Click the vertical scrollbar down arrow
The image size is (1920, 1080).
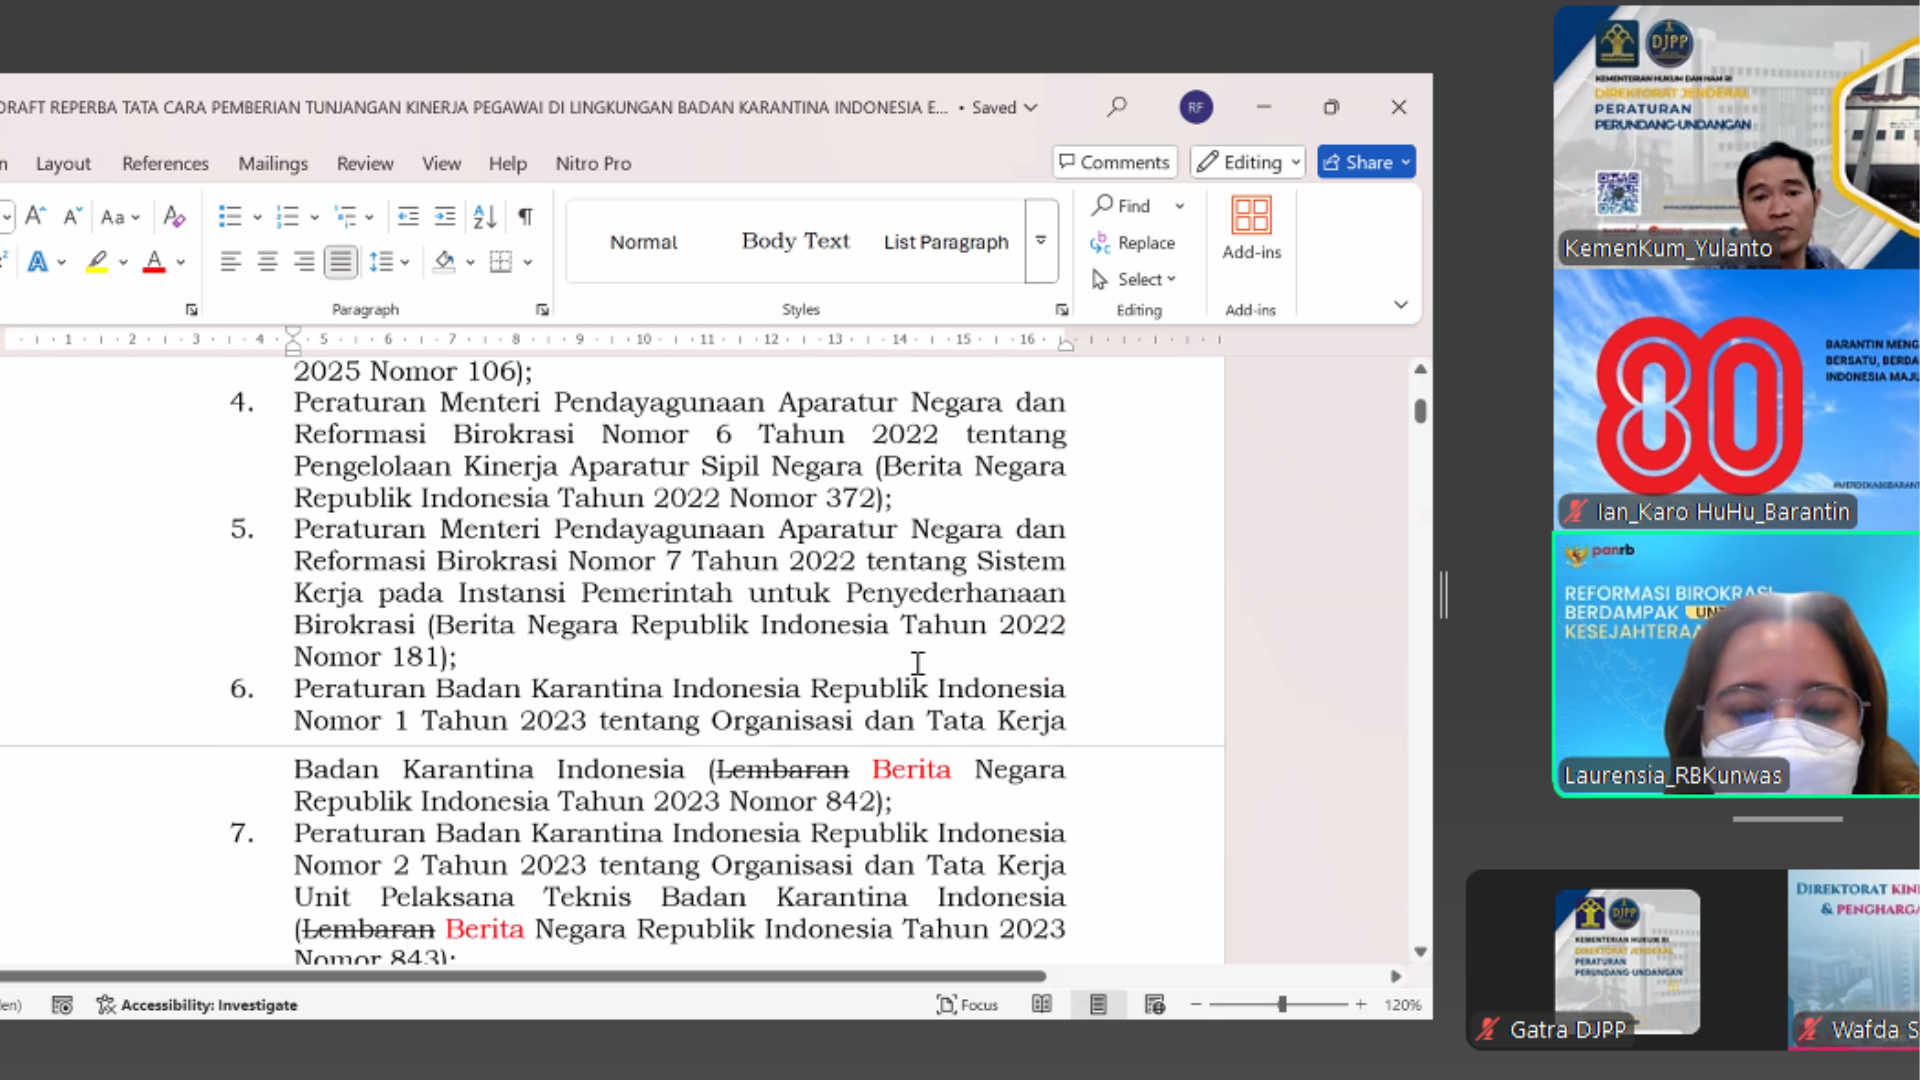tap(1420, 951)
